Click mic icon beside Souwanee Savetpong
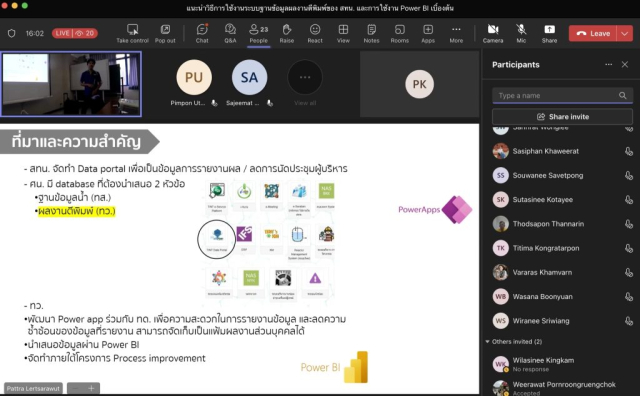This screenshot has height=396, width=640. pyautogui.click(x=629, y=176)
